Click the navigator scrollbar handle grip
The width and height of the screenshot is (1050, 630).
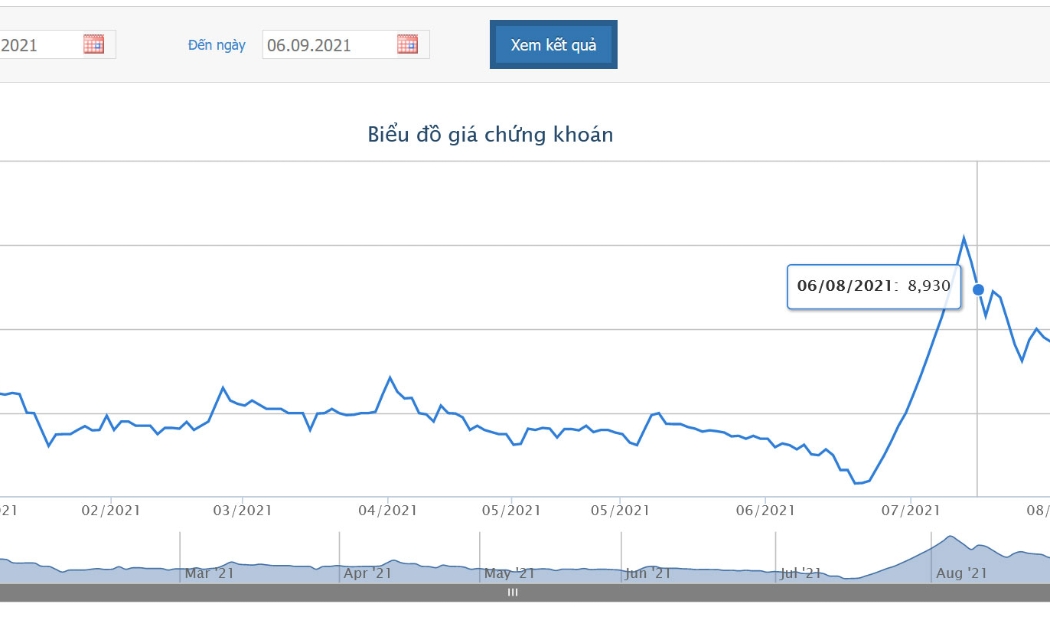(512, 593)
